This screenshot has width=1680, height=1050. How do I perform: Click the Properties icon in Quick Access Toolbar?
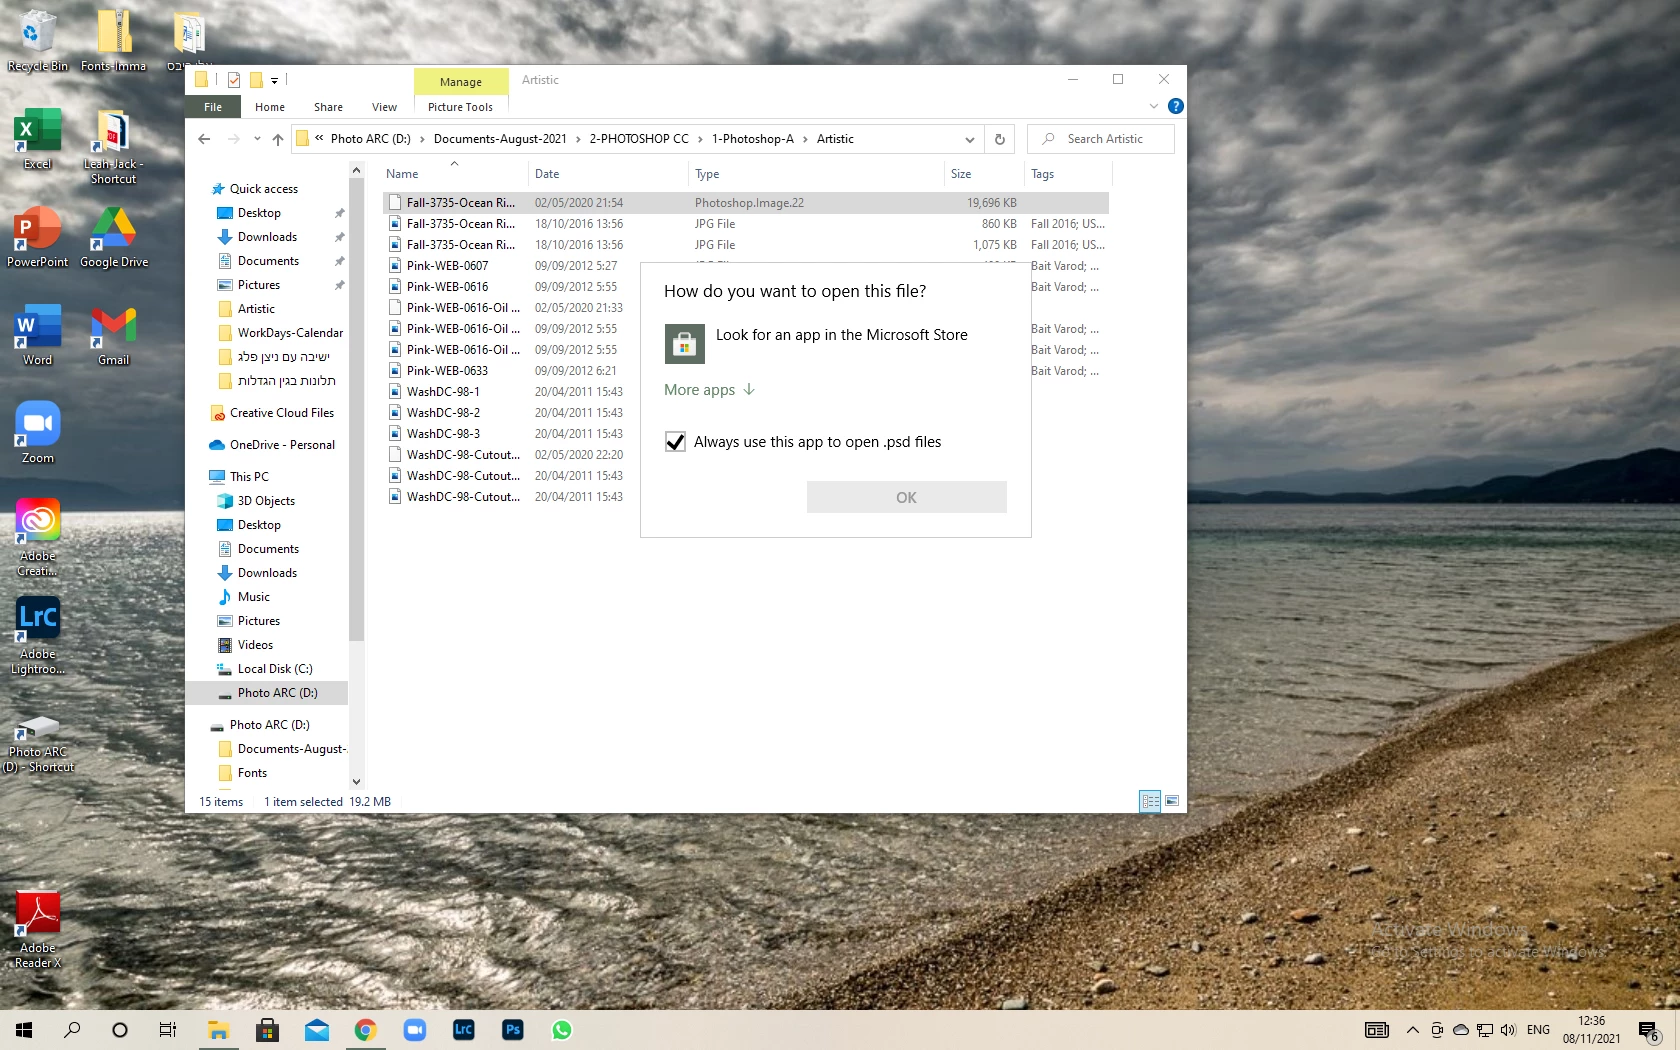pos(234,80)
